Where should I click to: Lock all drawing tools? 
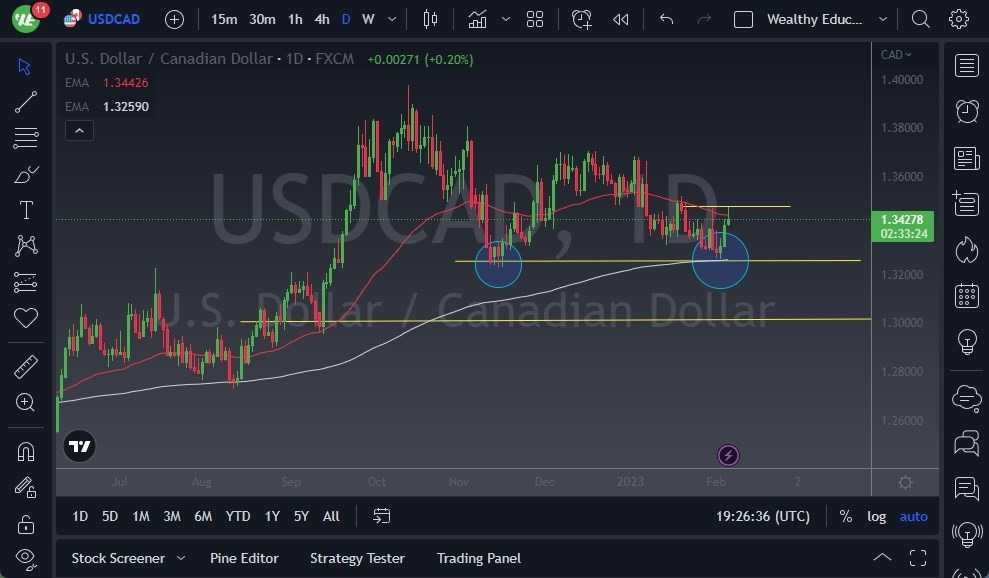(x=25, y=520)
